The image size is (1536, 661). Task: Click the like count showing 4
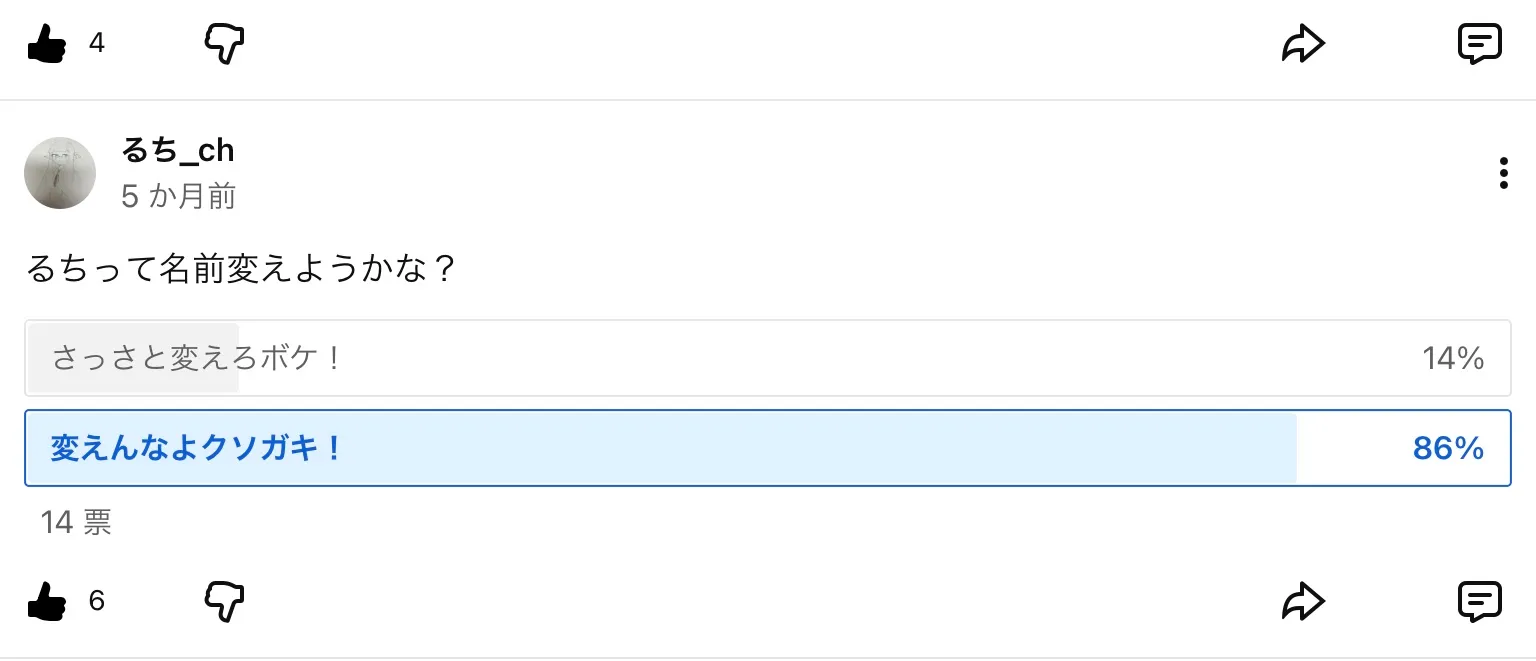(x=97, y=44)
